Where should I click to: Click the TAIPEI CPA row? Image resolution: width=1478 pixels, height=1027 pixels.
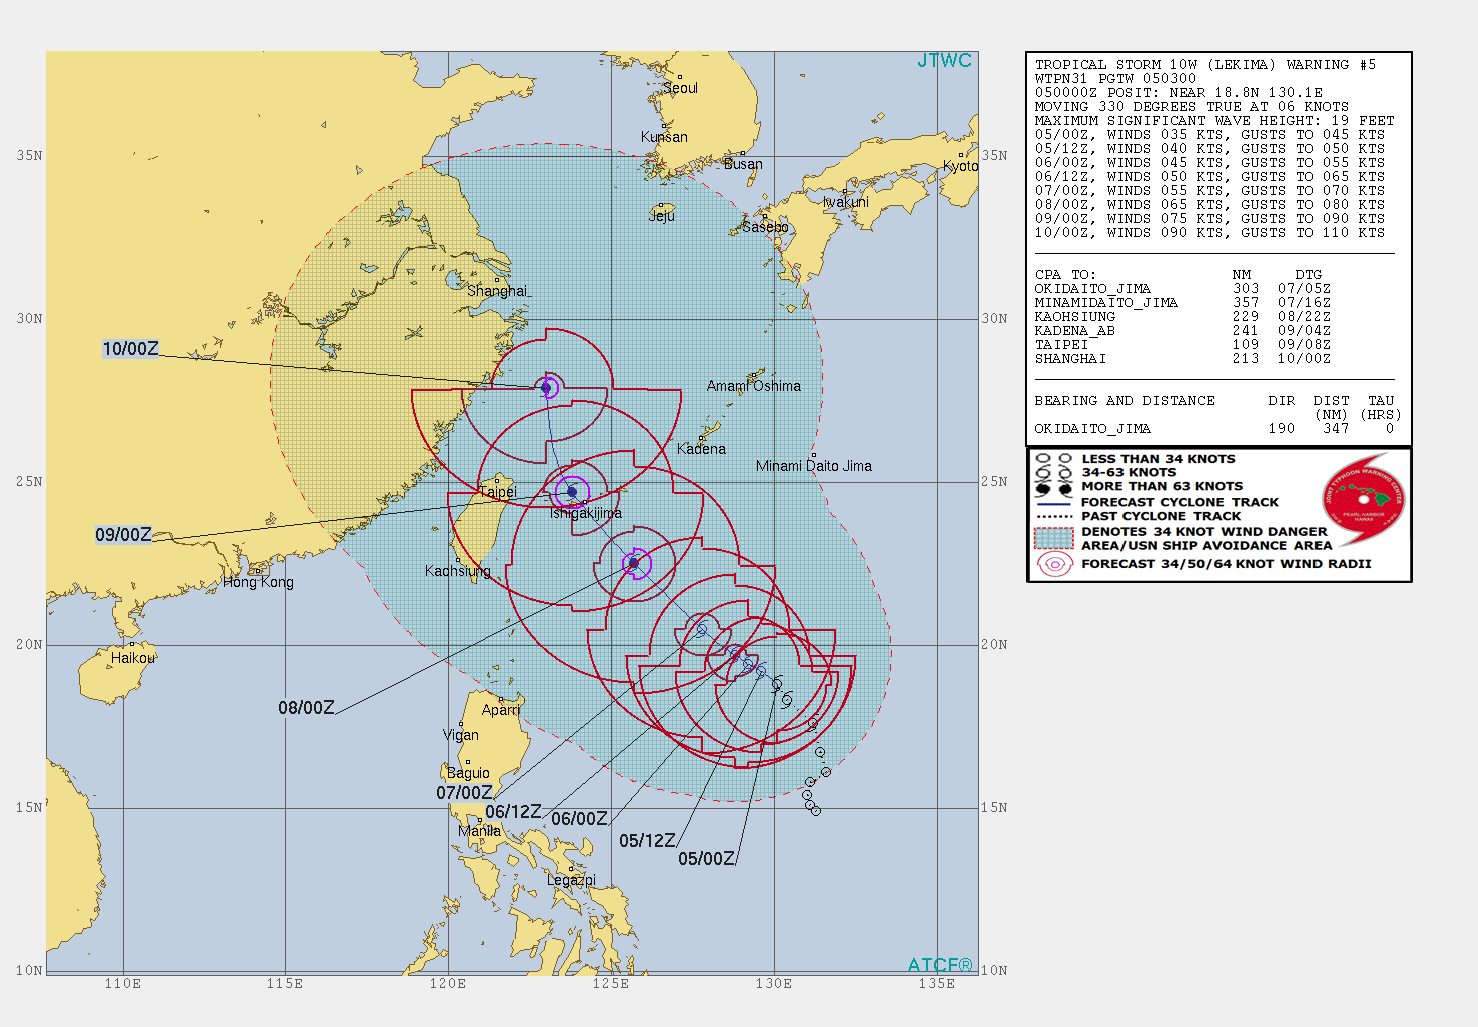point(1182,344)
